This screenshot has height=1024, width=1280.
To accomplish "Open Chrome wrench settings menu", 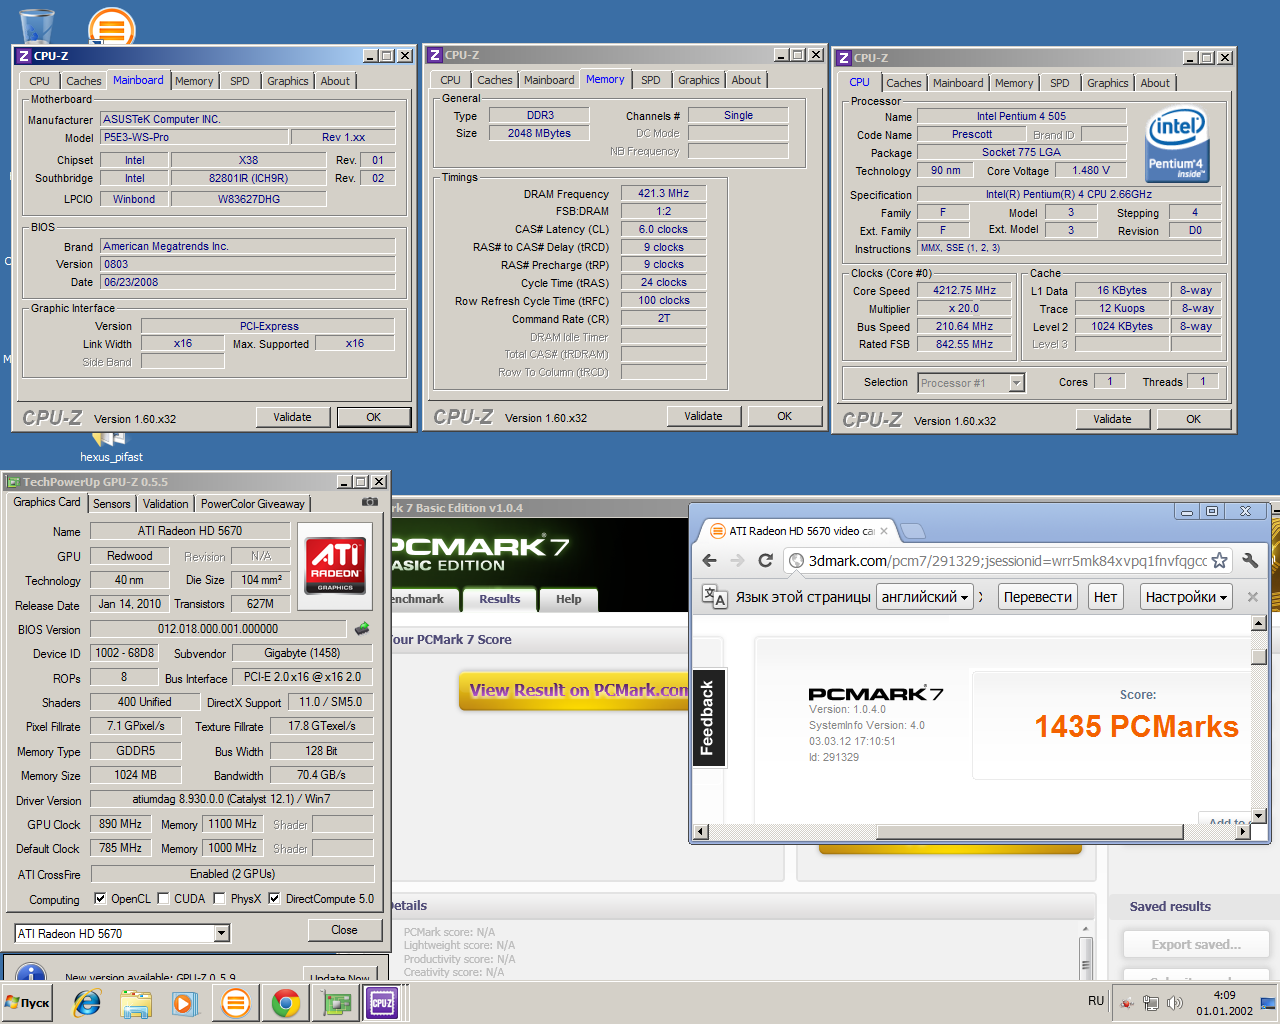I will point(1250,561).
